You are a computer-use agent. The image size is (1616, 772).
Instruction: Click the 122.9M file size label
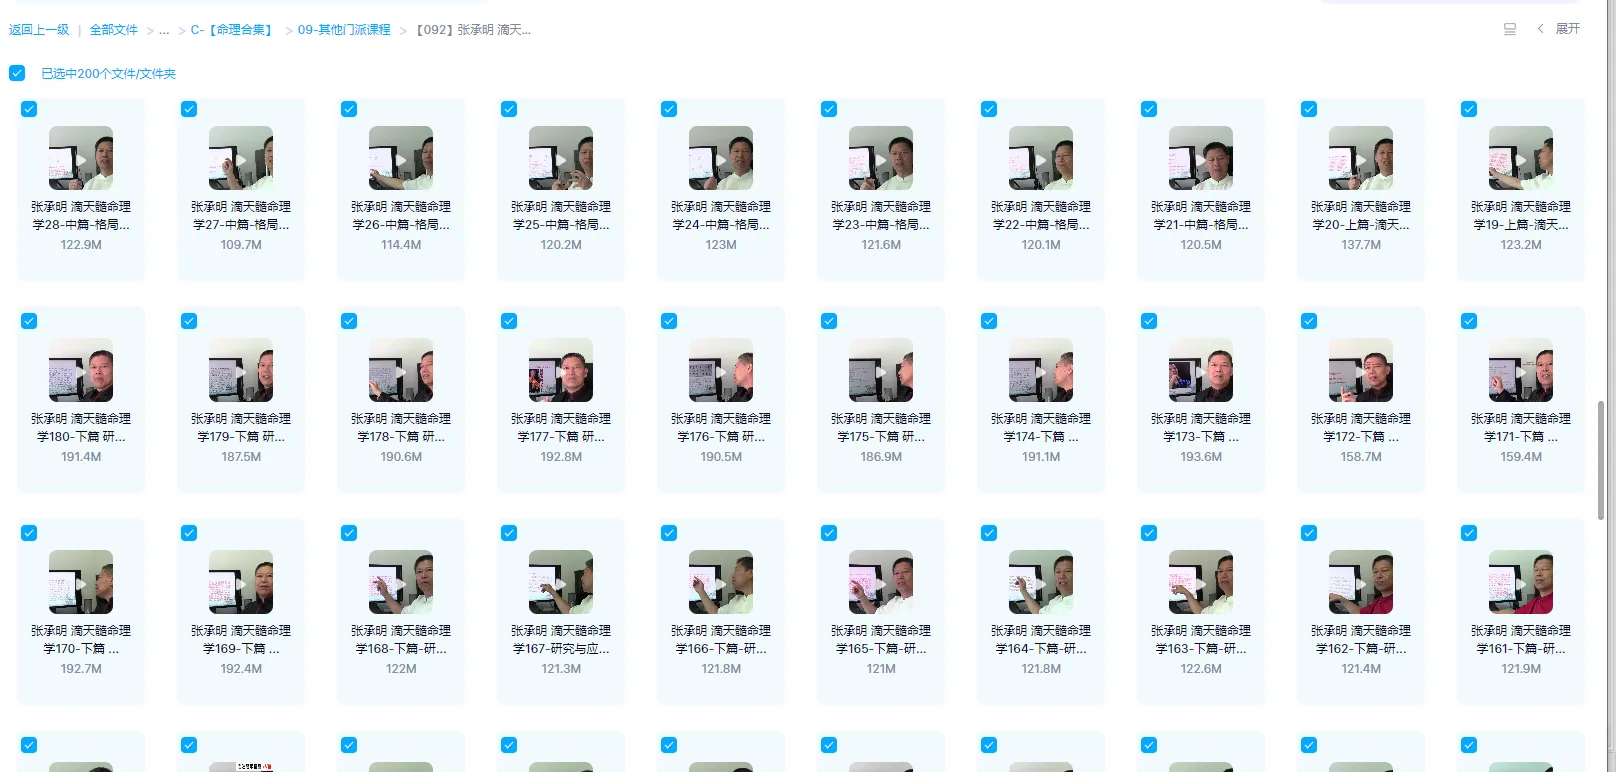(81, 245)
